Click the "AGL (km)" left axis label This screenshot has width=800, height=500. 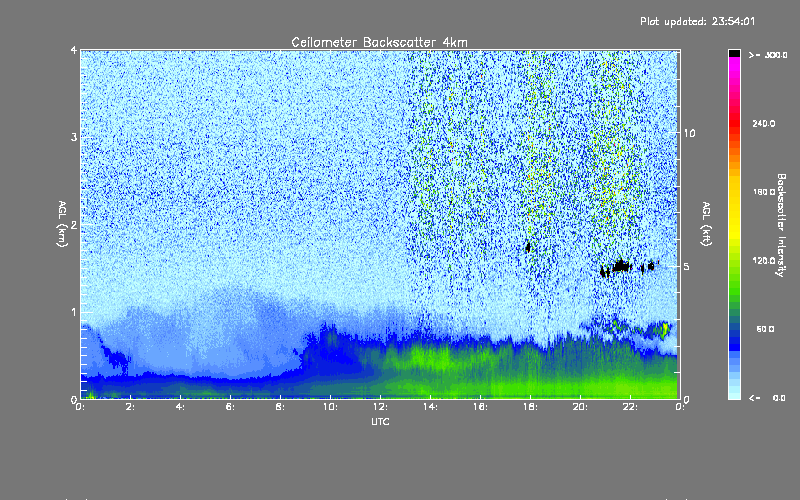[62, 224]
